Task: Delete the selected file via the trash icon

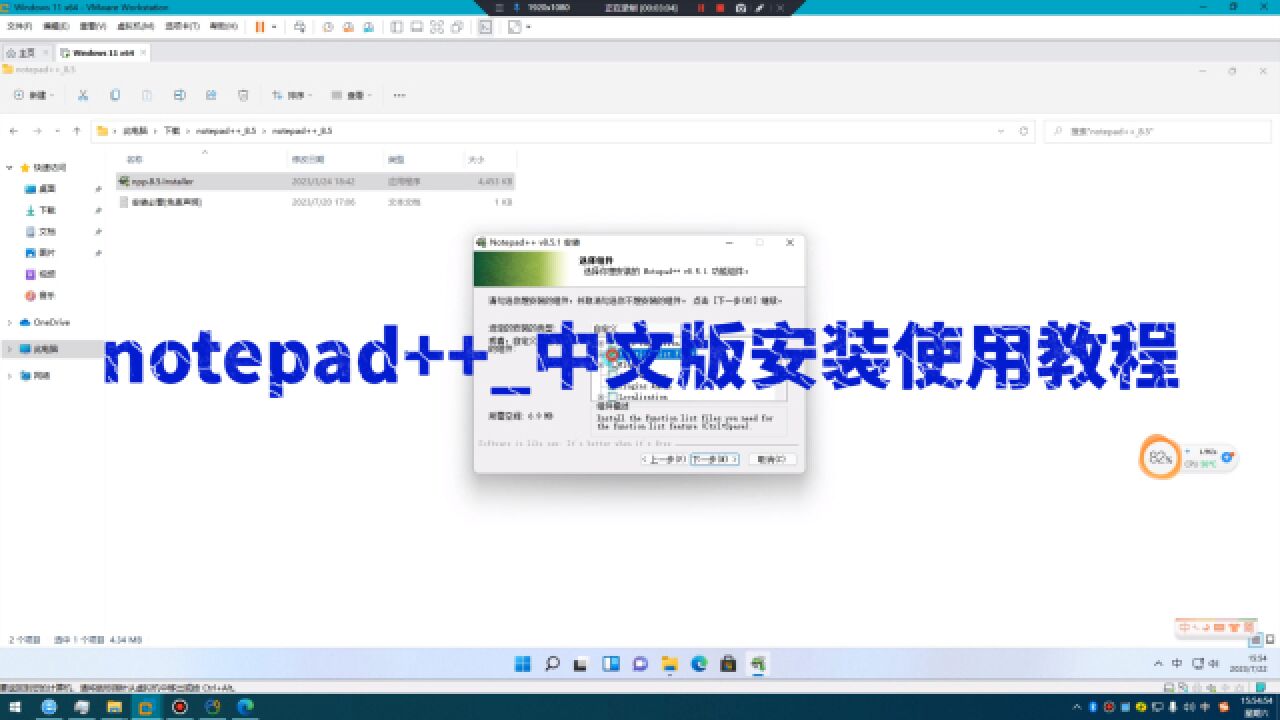Action: click(242, 95)
